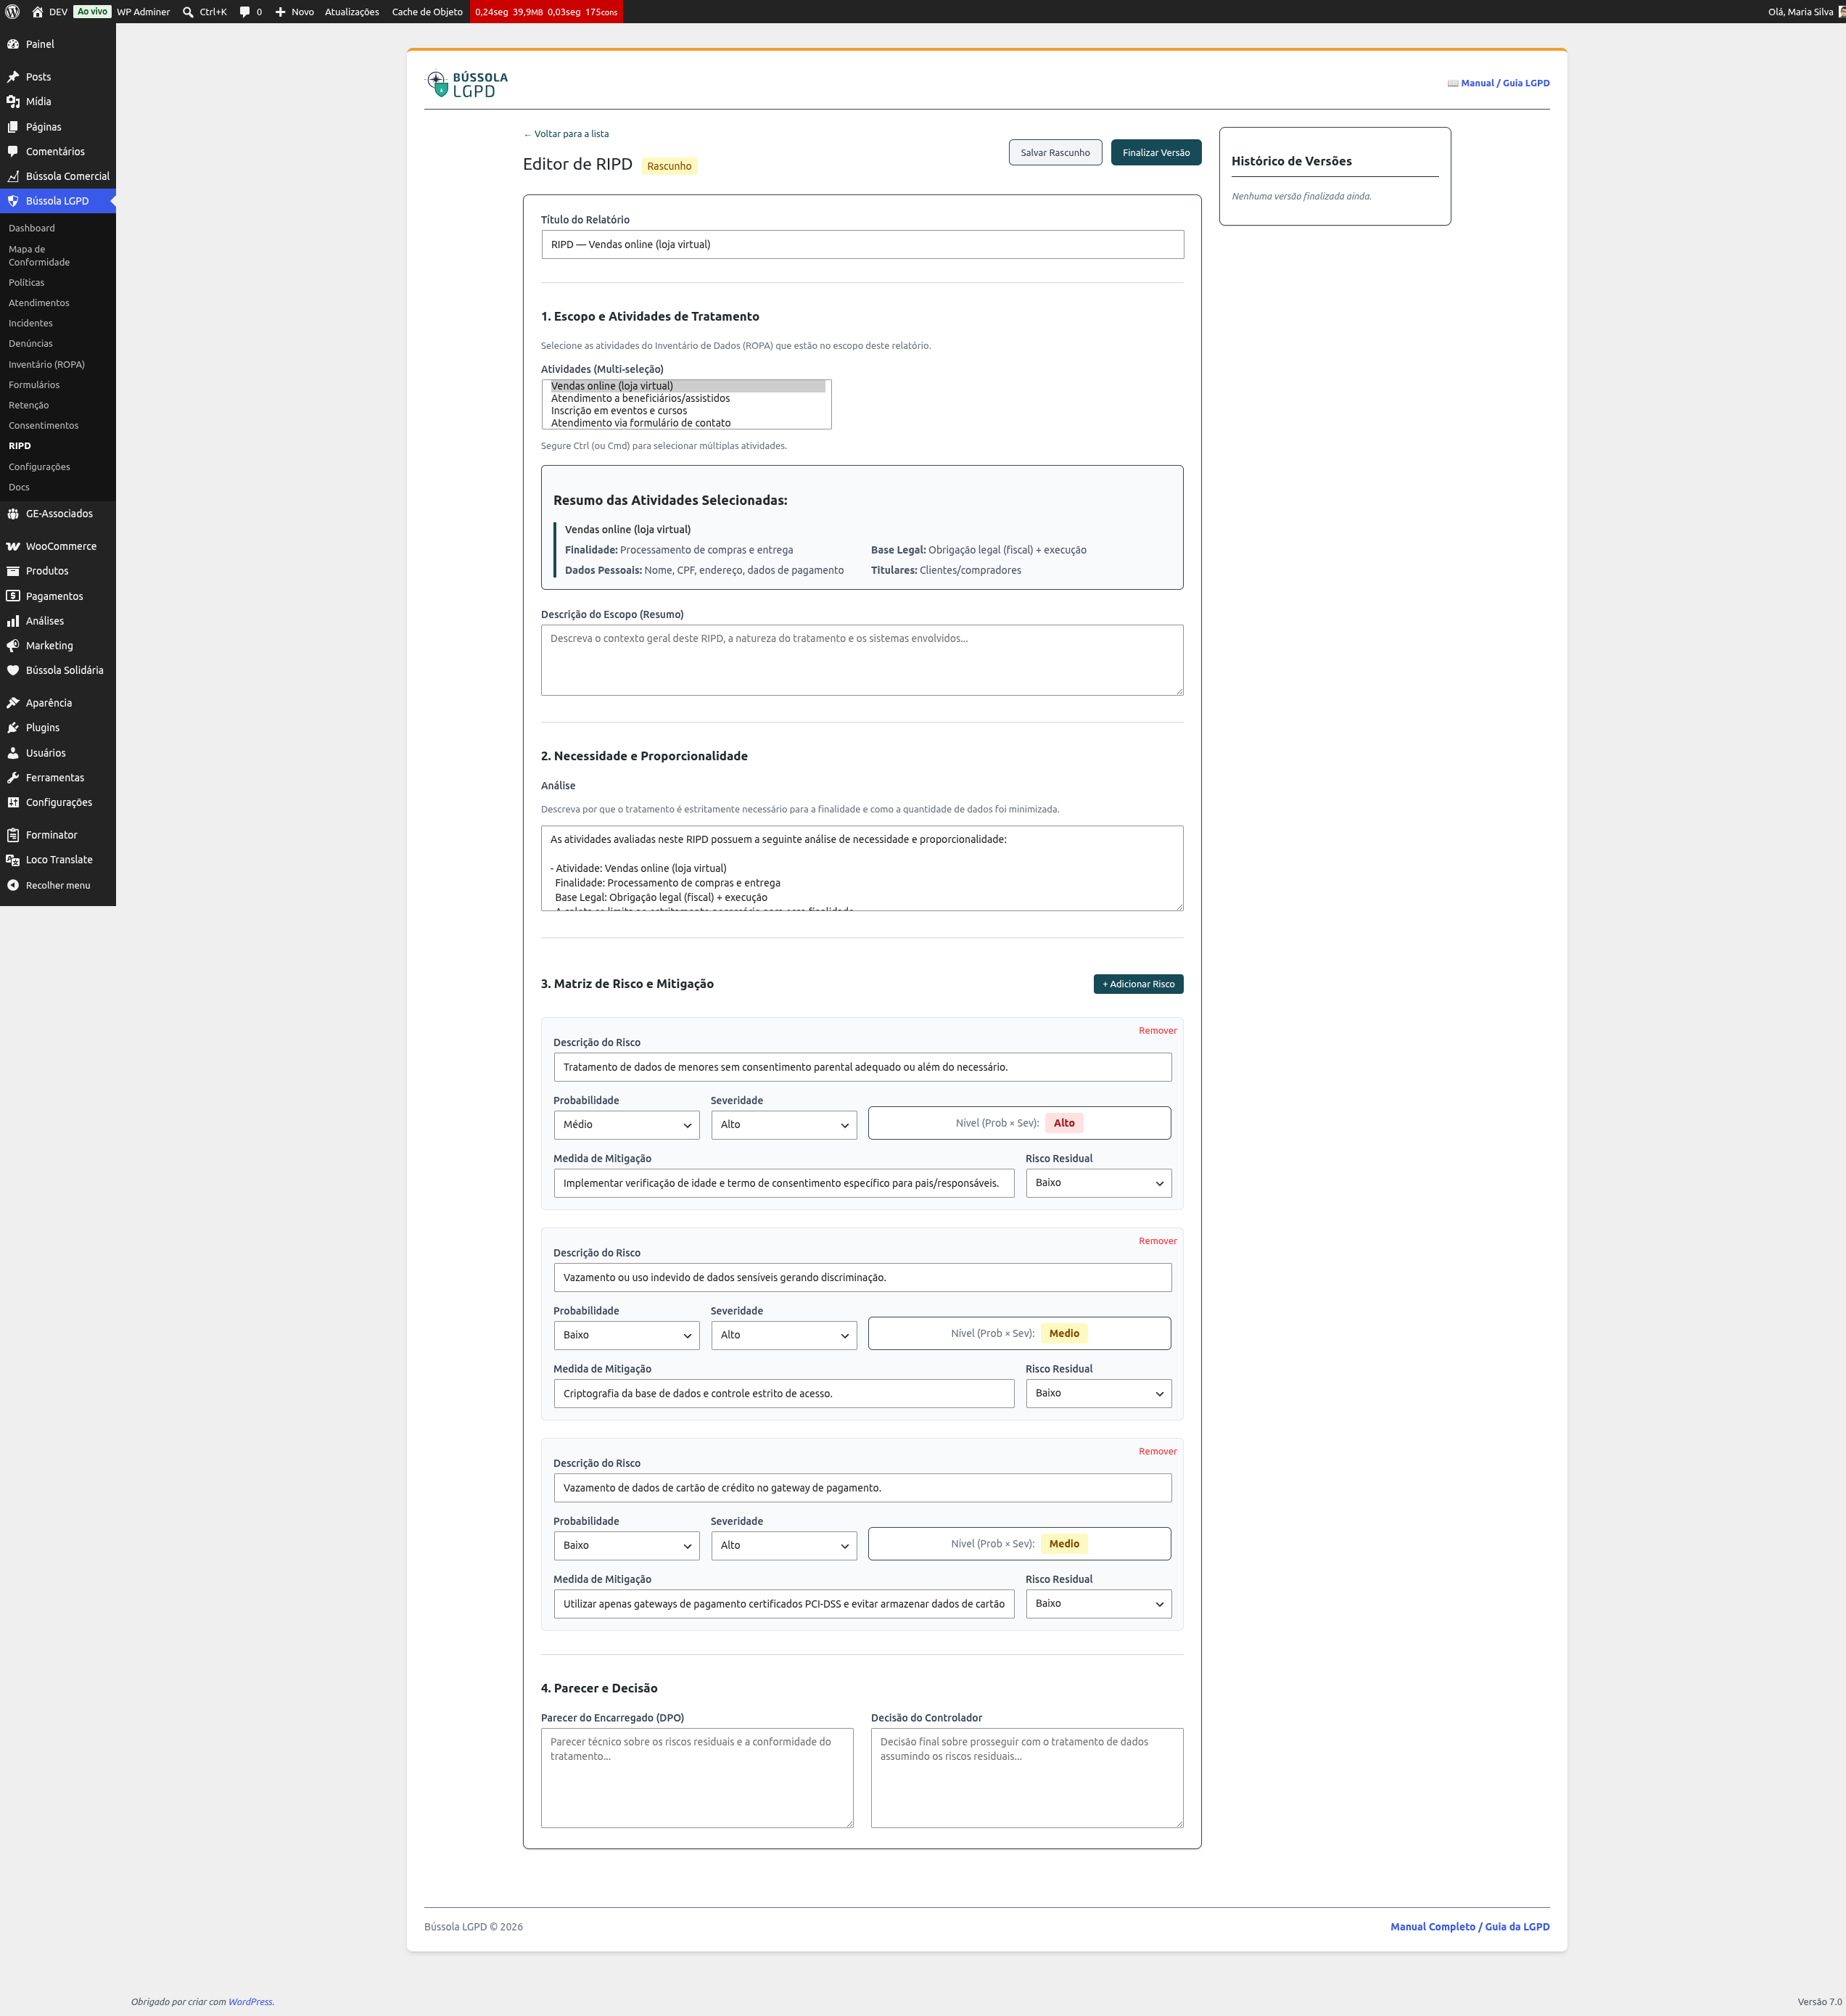
Task: Open Probabilidade dropdown for dados sensíveis risk
Action: click(x=626, y=1335)
